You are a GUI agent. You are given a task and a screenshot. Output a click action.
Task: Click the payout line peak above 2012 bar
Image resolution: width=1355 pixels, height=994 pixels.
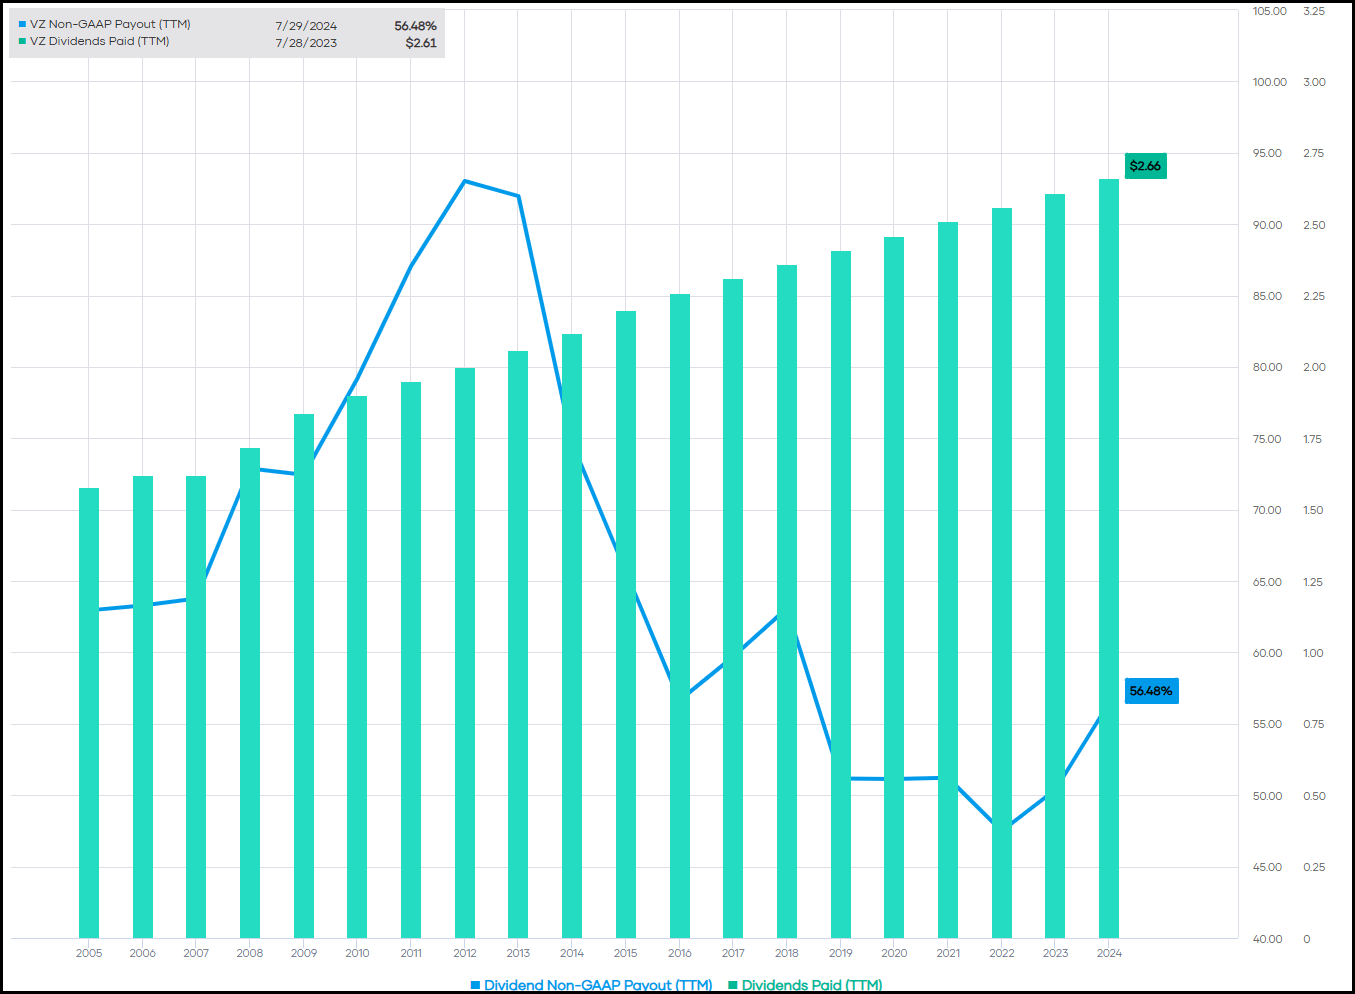[x=465, y=181]
